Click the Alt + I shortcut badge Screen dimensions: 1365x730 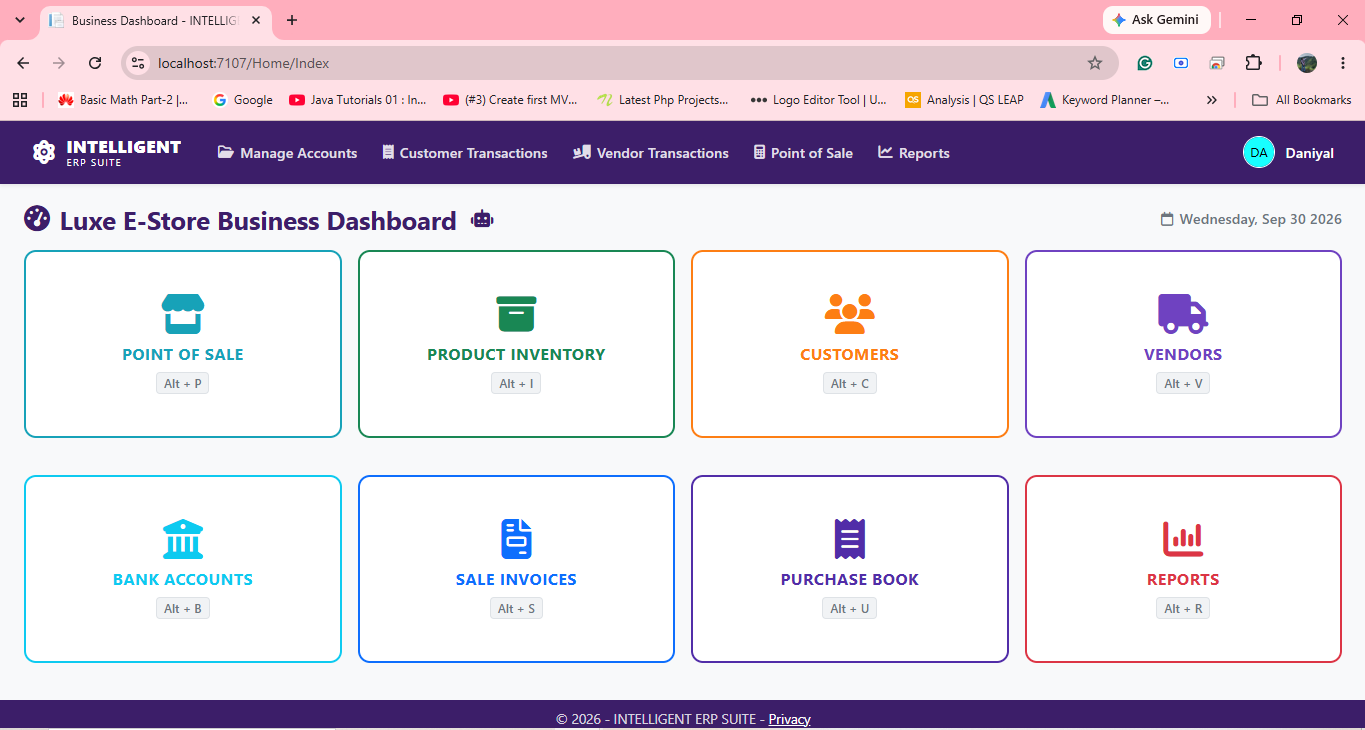516,383
